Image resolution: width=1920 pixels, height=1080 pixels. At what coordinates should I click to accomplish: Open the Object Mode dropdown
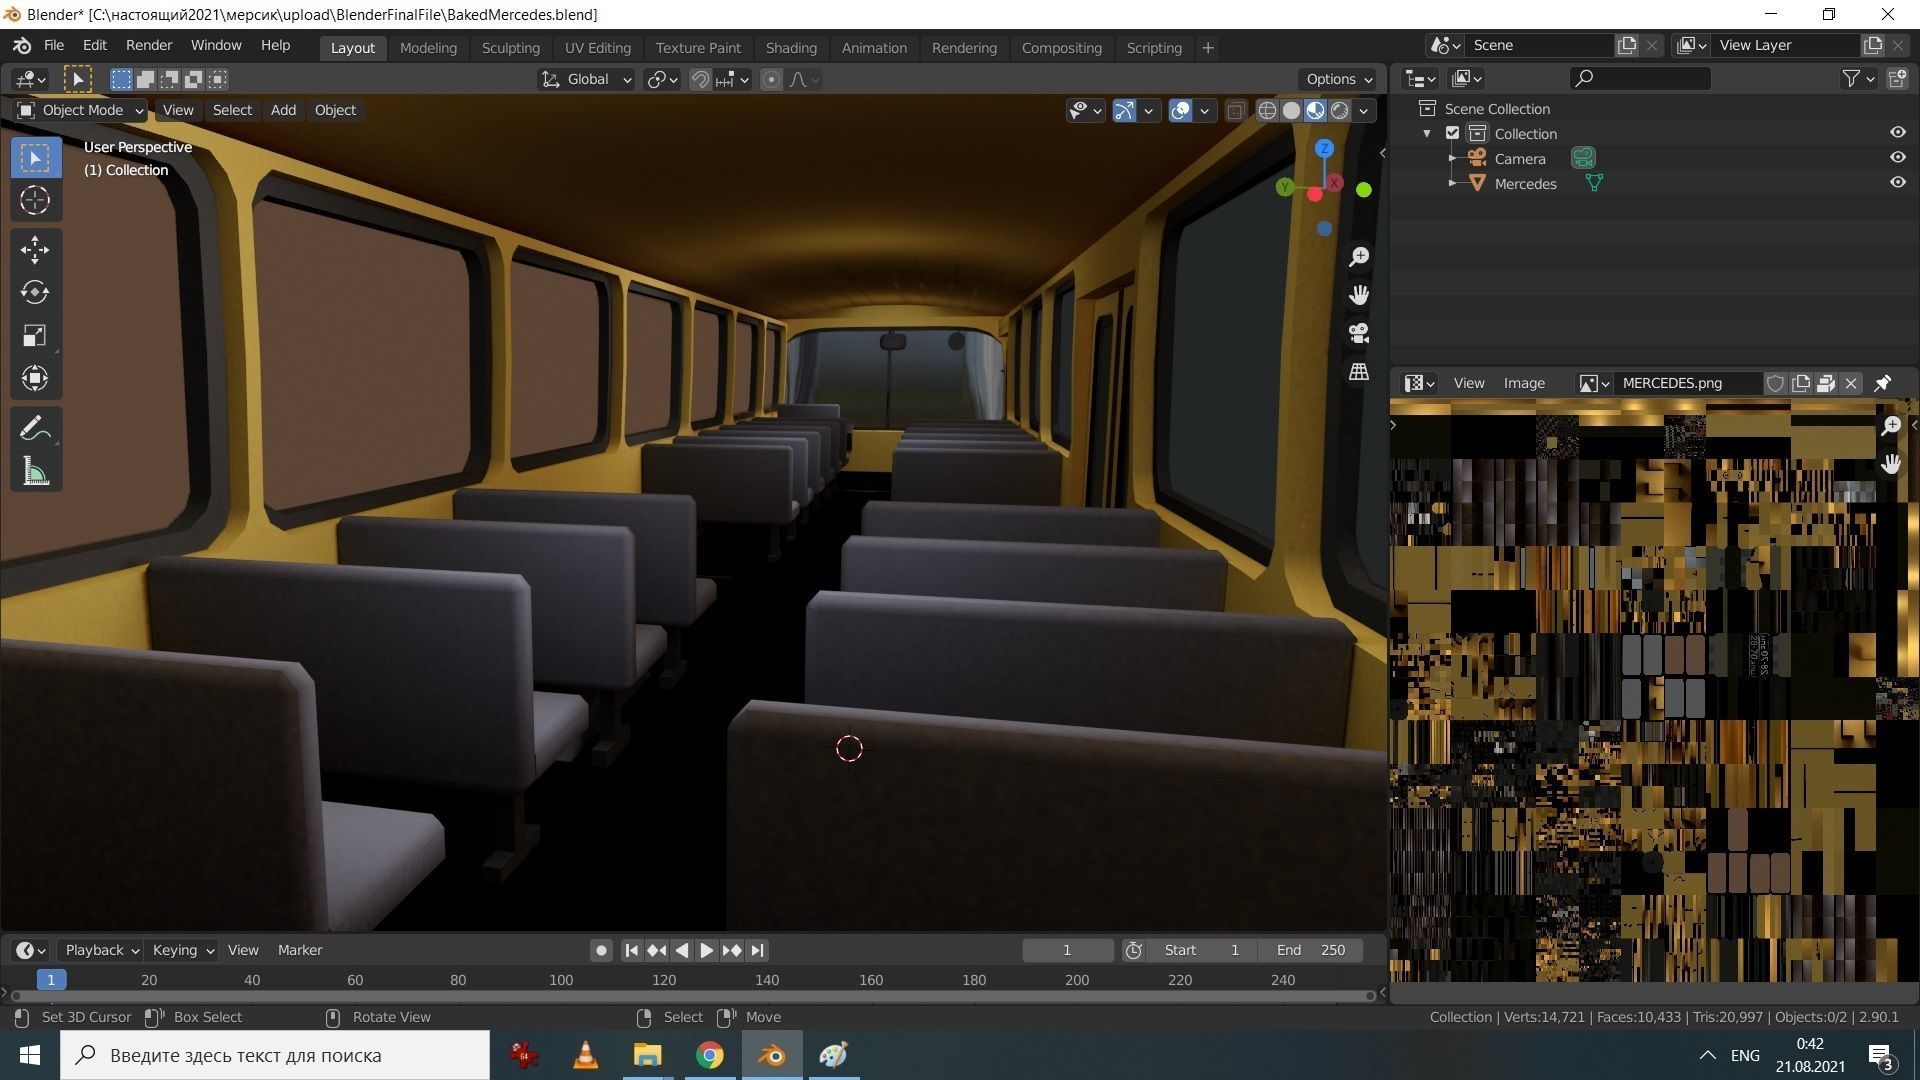[82, 110]
